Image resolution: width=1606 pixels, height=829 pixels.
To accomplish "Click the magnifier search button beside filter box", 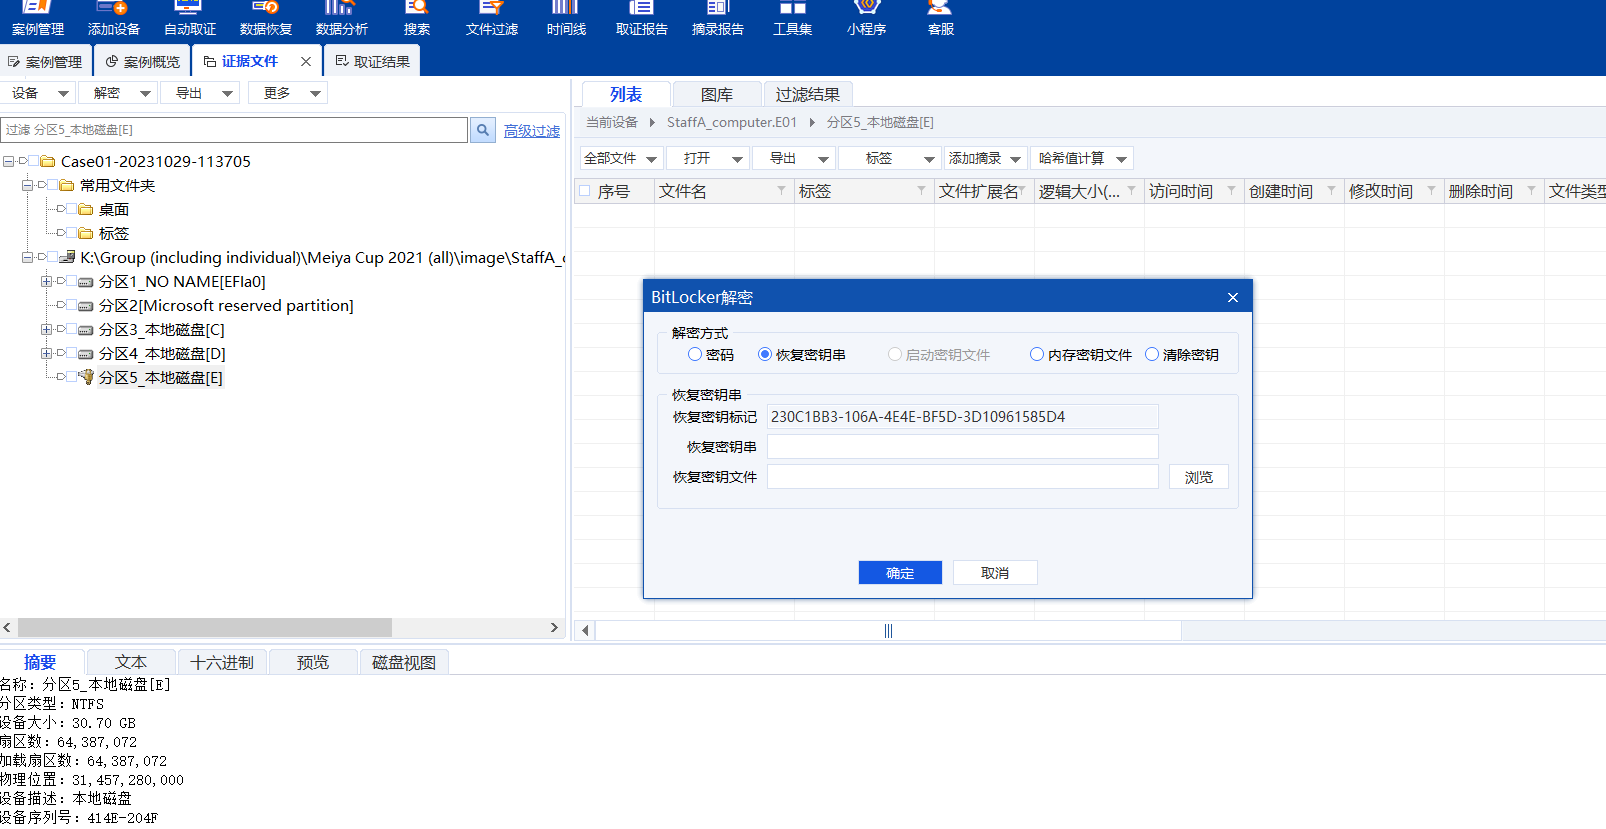I will 483,130.
